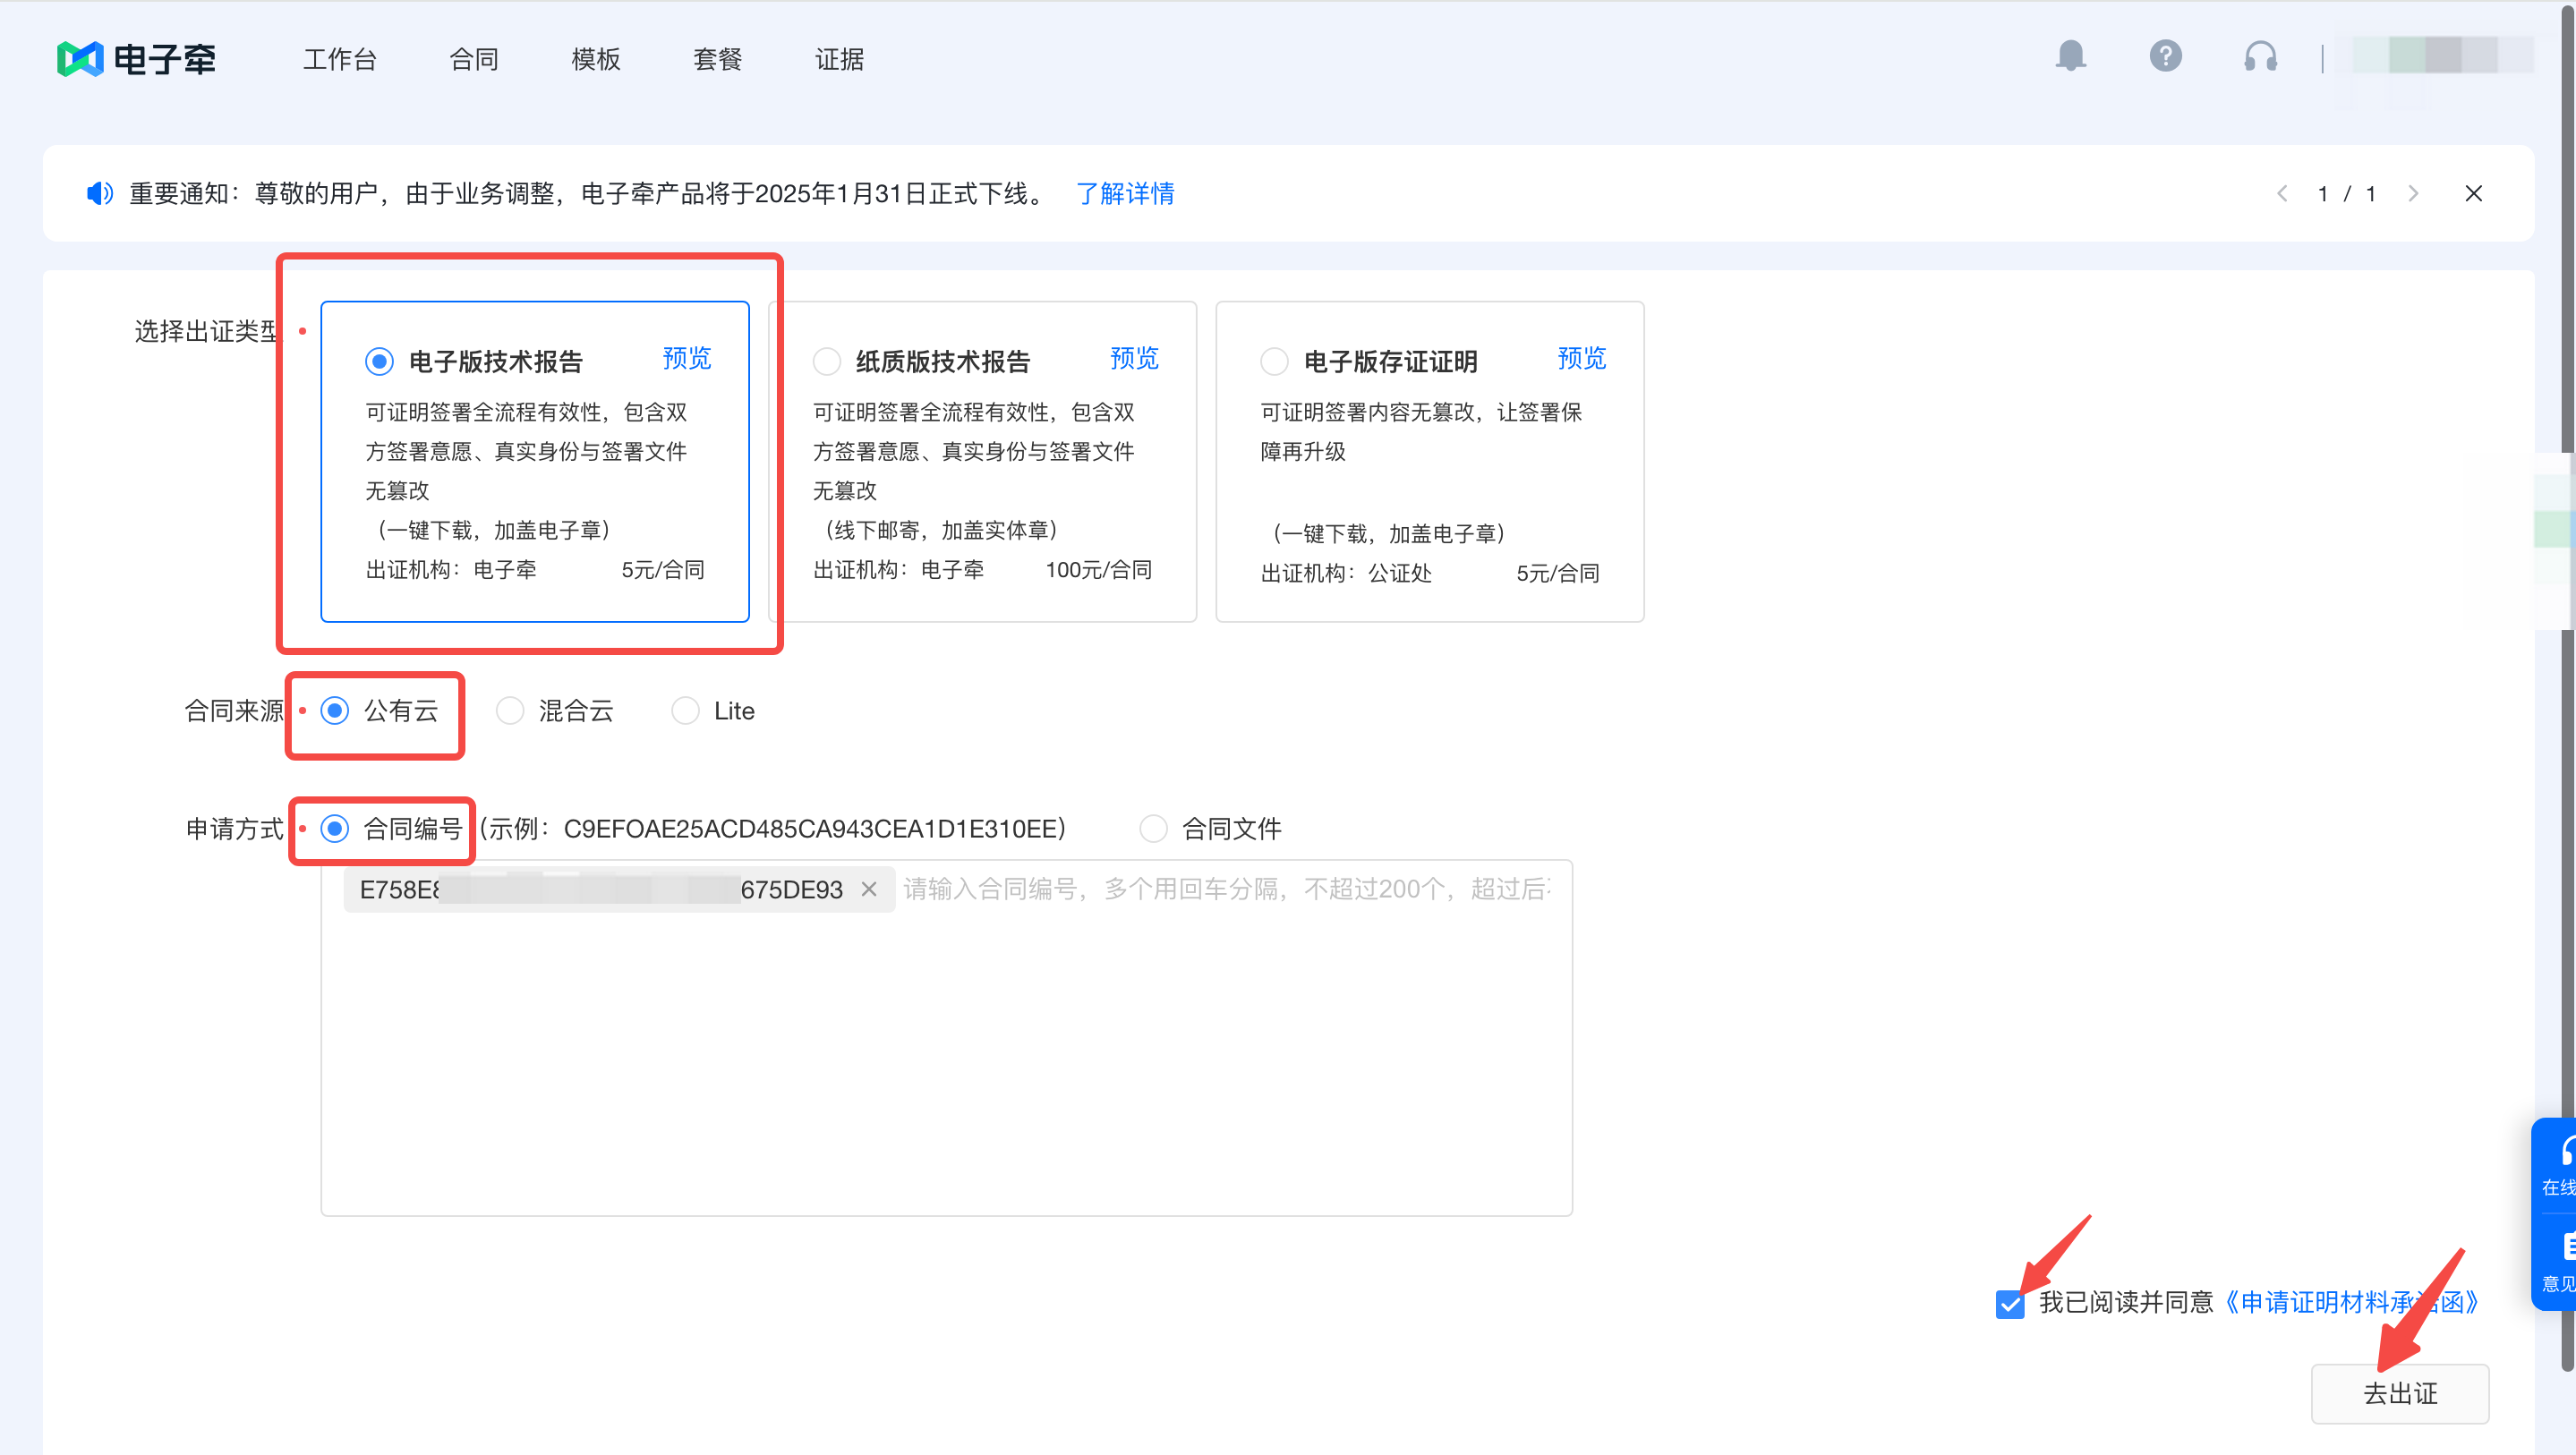
Task: Choose 公有云 as contract source
Action: click(x=335, y=710)
